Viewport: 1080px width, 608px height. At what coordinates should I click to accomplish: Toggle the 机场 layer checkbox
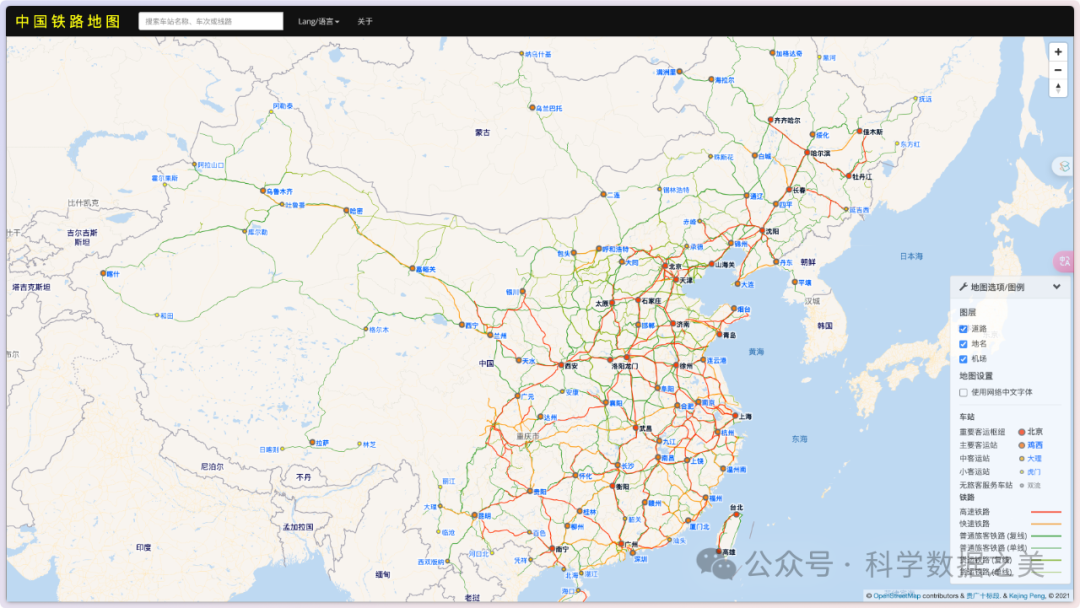963,358
